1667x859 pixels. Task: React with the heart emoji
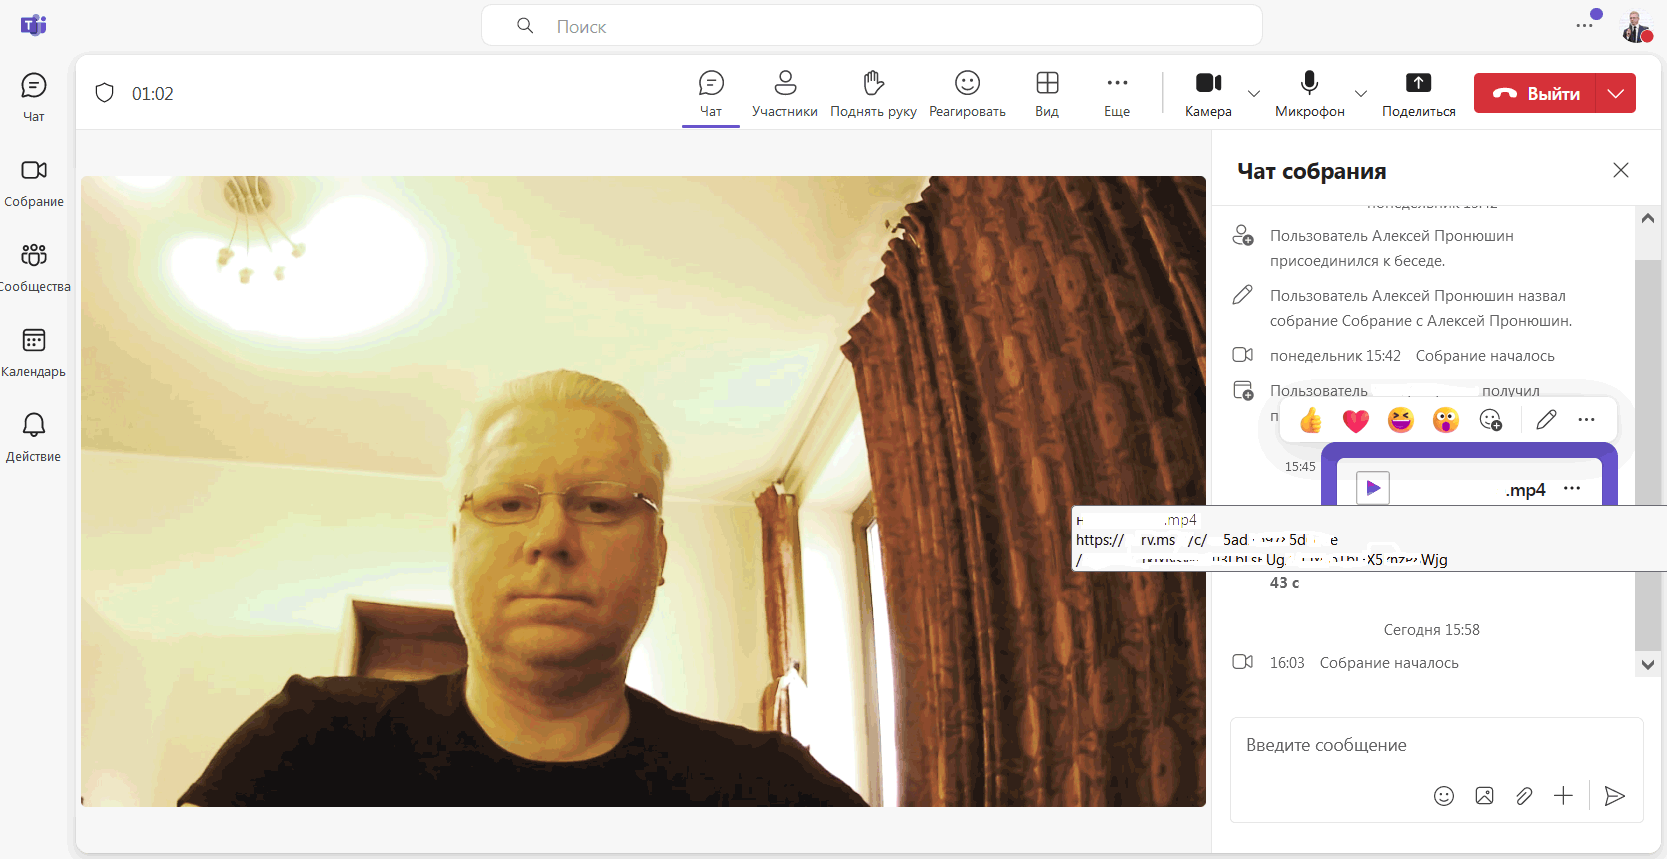point(1355,421)
